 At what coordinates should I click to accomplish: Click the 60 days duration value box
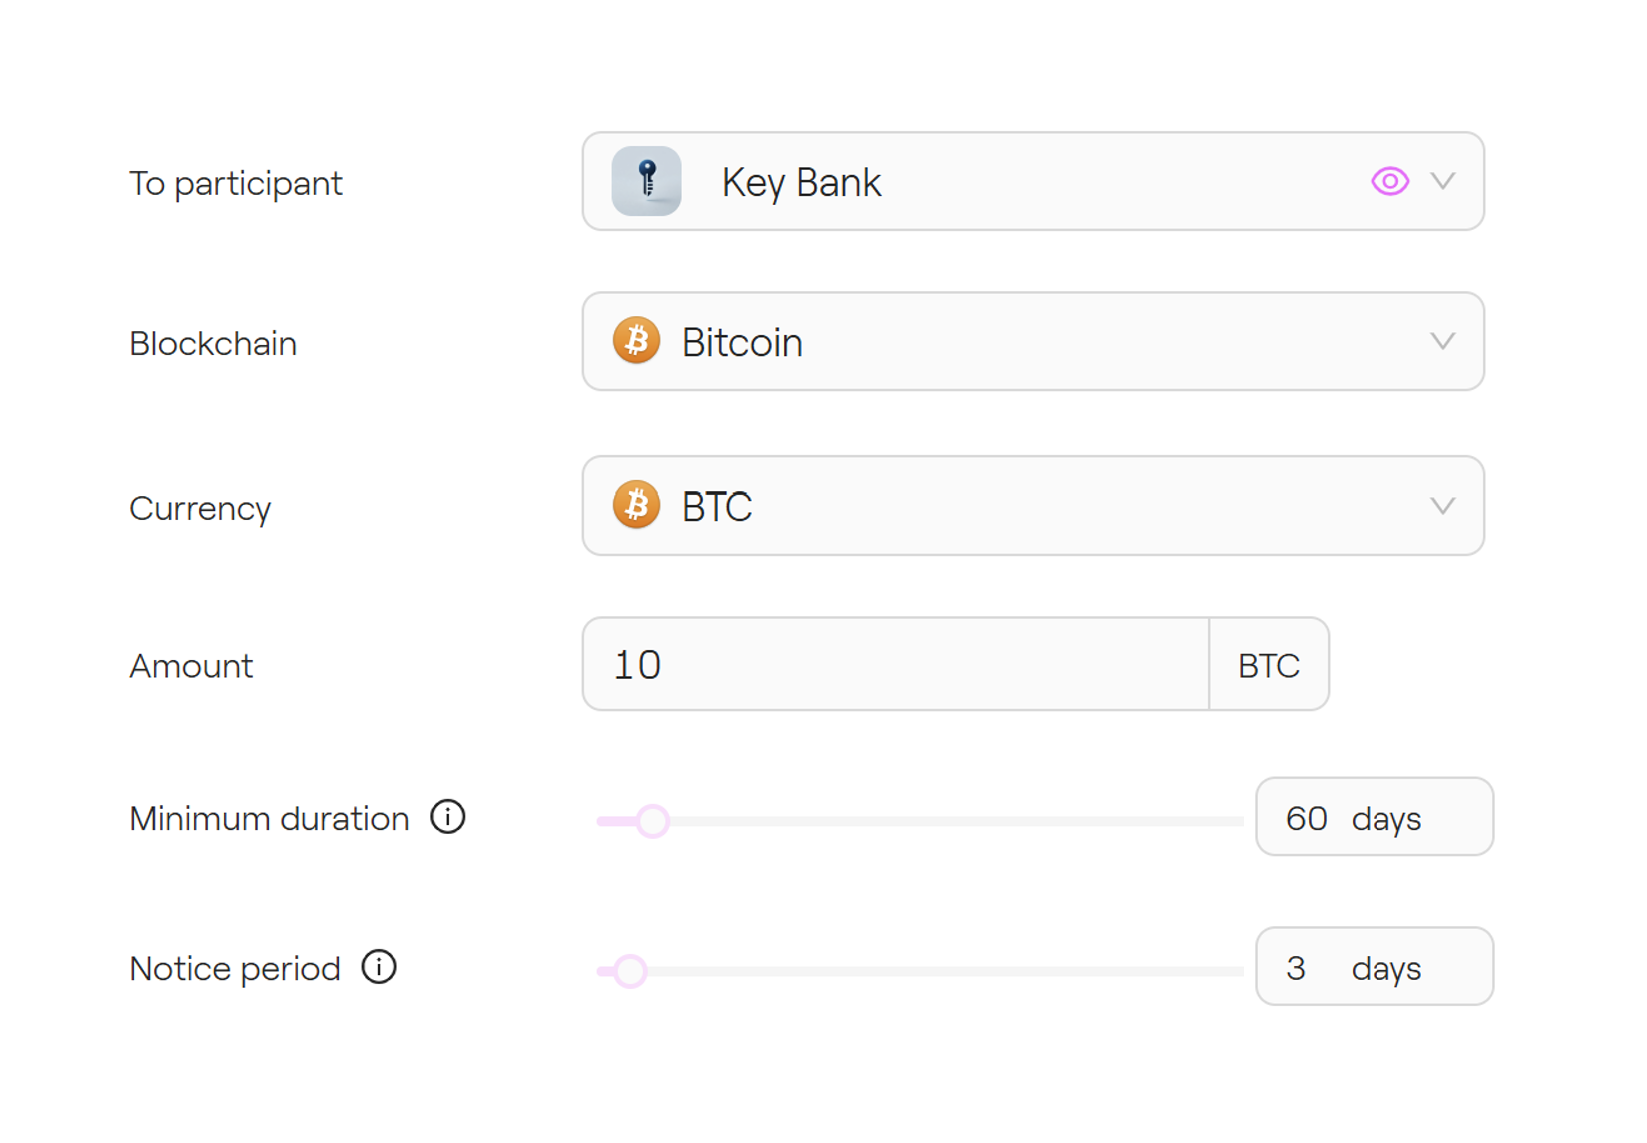click(1373, 817)
